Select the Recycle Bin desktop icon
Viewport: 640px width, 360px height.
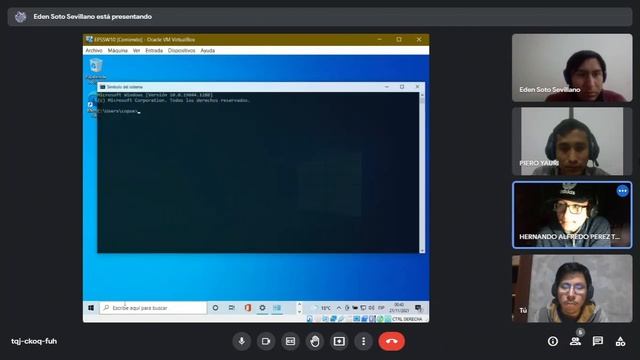[96, 69]
